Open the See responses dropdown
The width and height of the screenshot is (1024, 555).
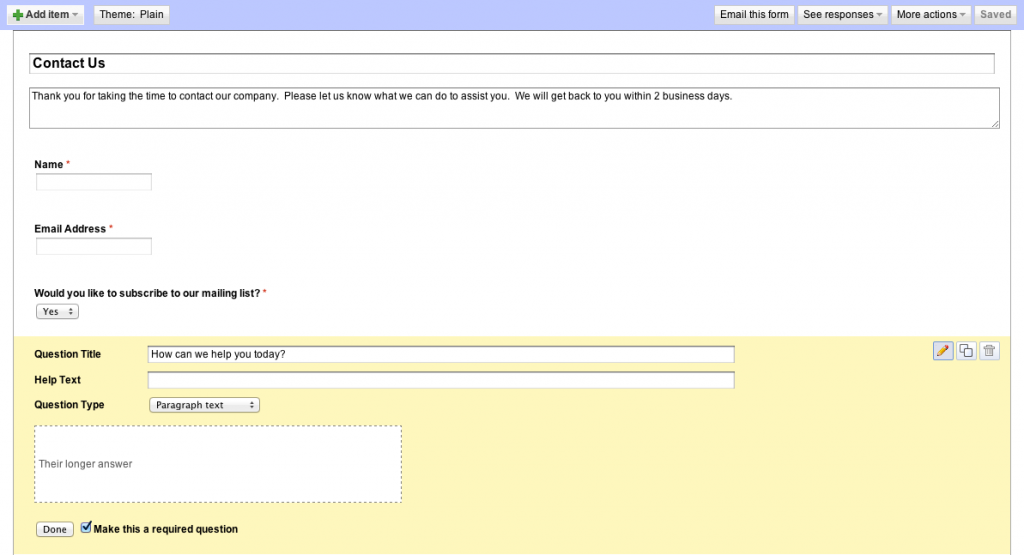point(842,14)
